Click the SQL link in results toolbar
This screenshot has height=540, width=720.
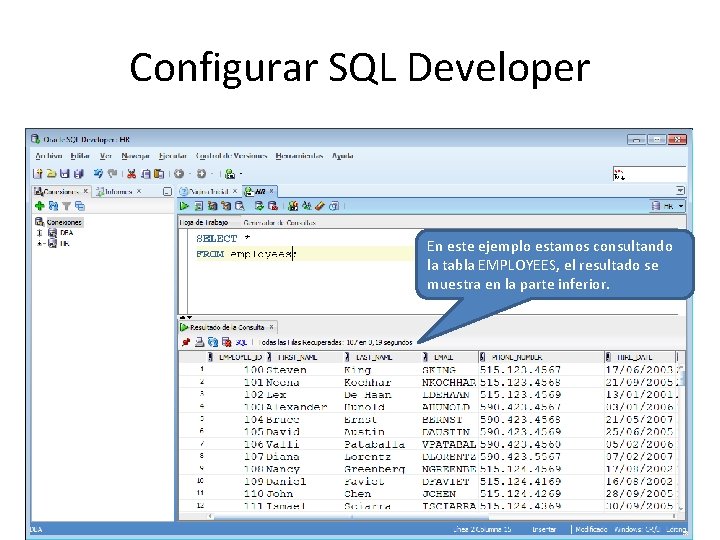(x=241, y=343)
